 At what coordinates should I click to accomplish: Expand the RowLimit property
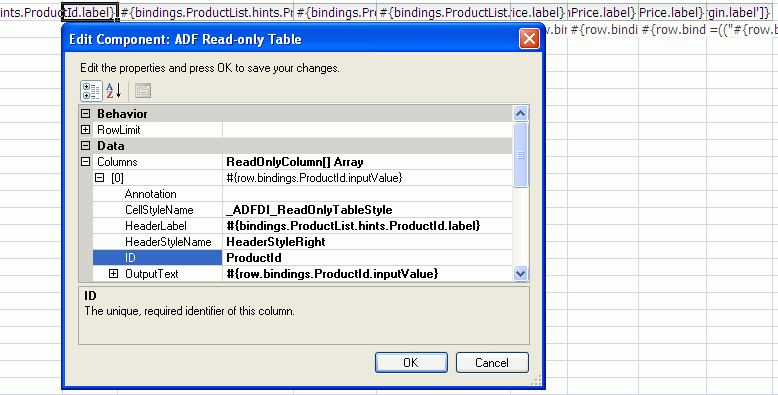pos(85,130)
